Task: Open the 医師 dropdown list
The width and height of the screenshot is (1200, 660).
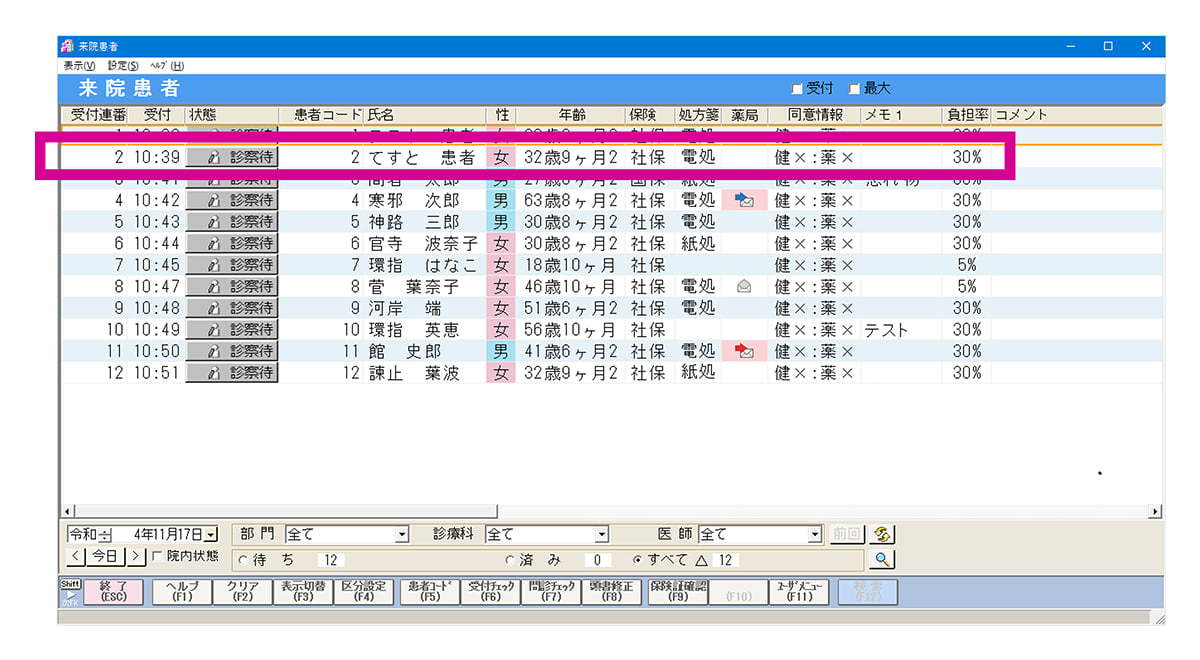Action: click(814, 535)
